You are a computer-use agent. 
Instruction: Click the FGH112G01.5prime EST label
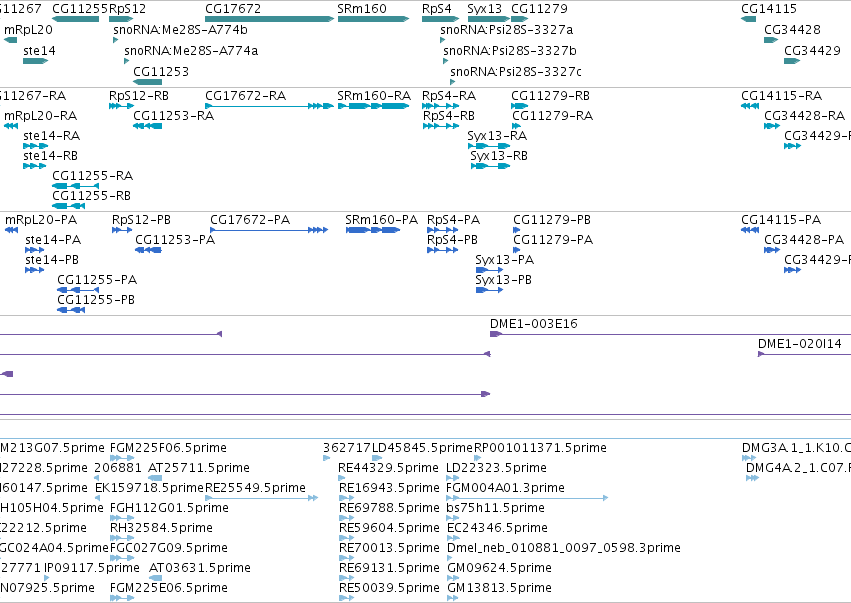point(169,508)
